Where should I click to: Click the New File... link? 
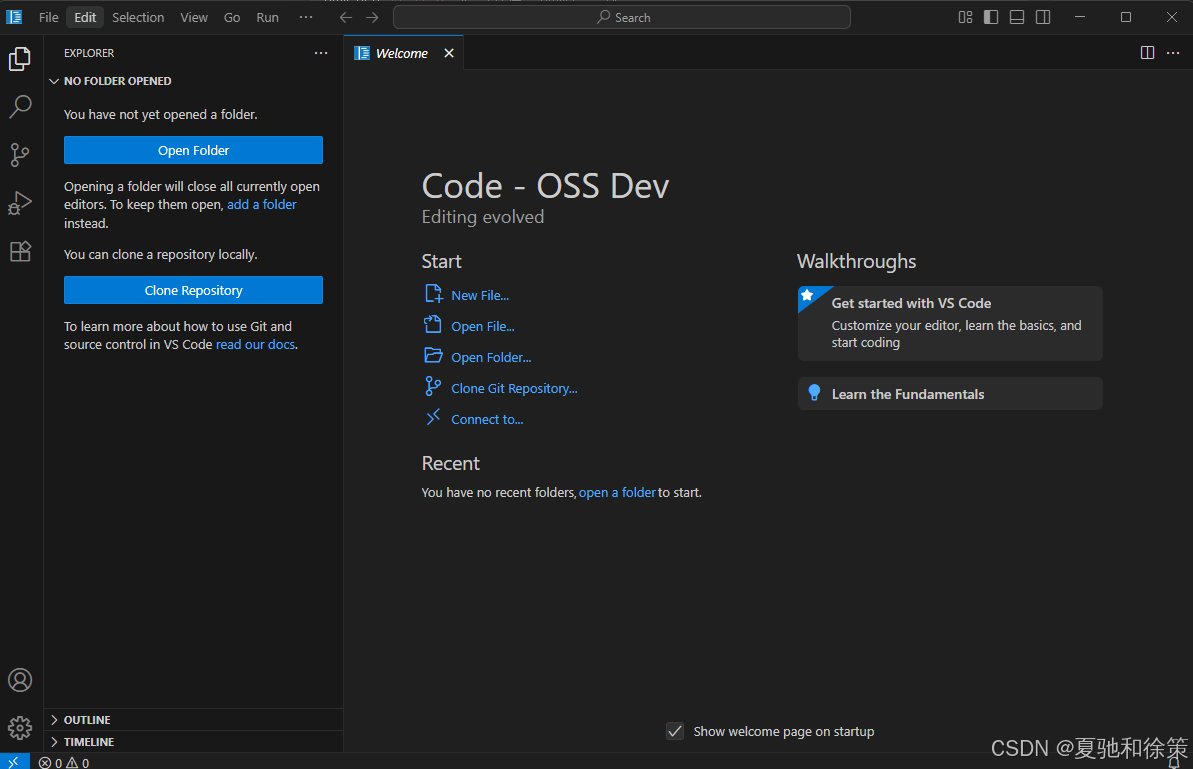point(480,295)
